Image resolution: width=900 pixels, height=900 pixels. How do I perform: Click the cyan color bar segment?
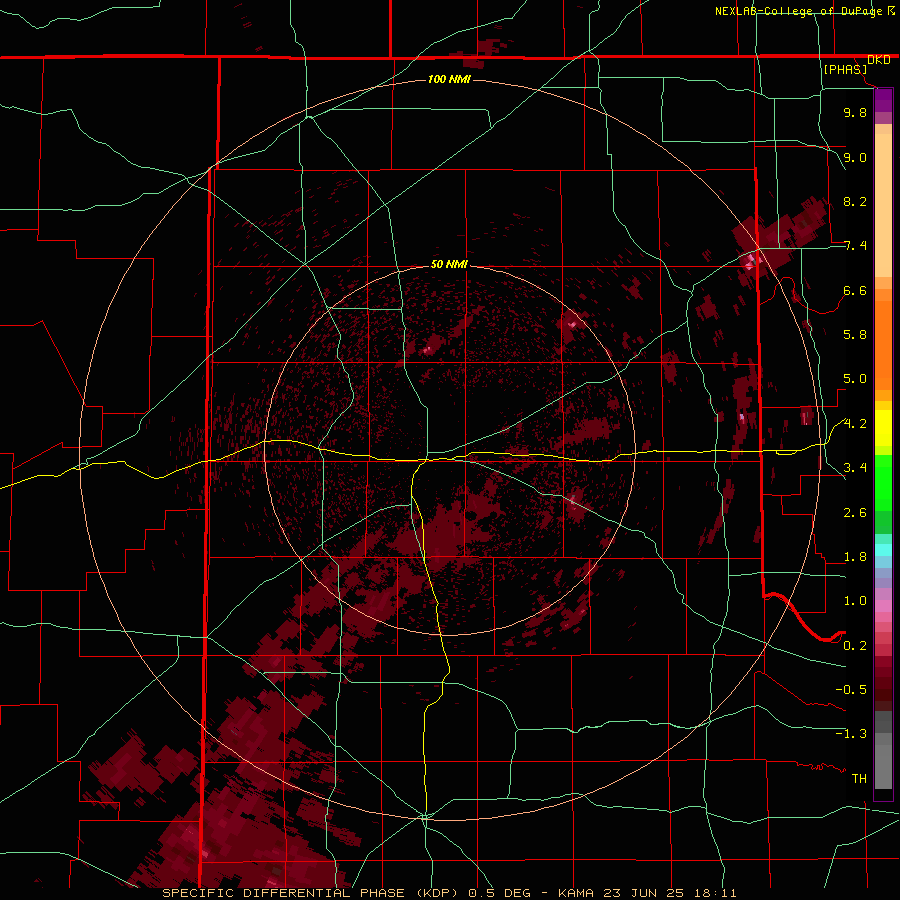[883, 550]
